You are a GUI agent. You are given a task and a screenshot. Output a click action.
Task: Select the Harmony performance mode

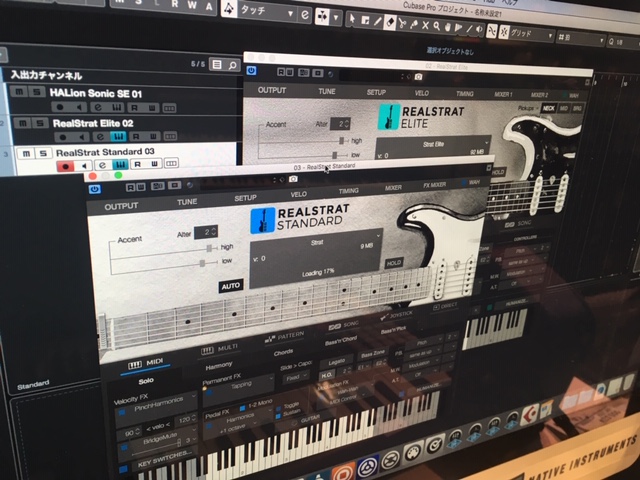(219, 366)
